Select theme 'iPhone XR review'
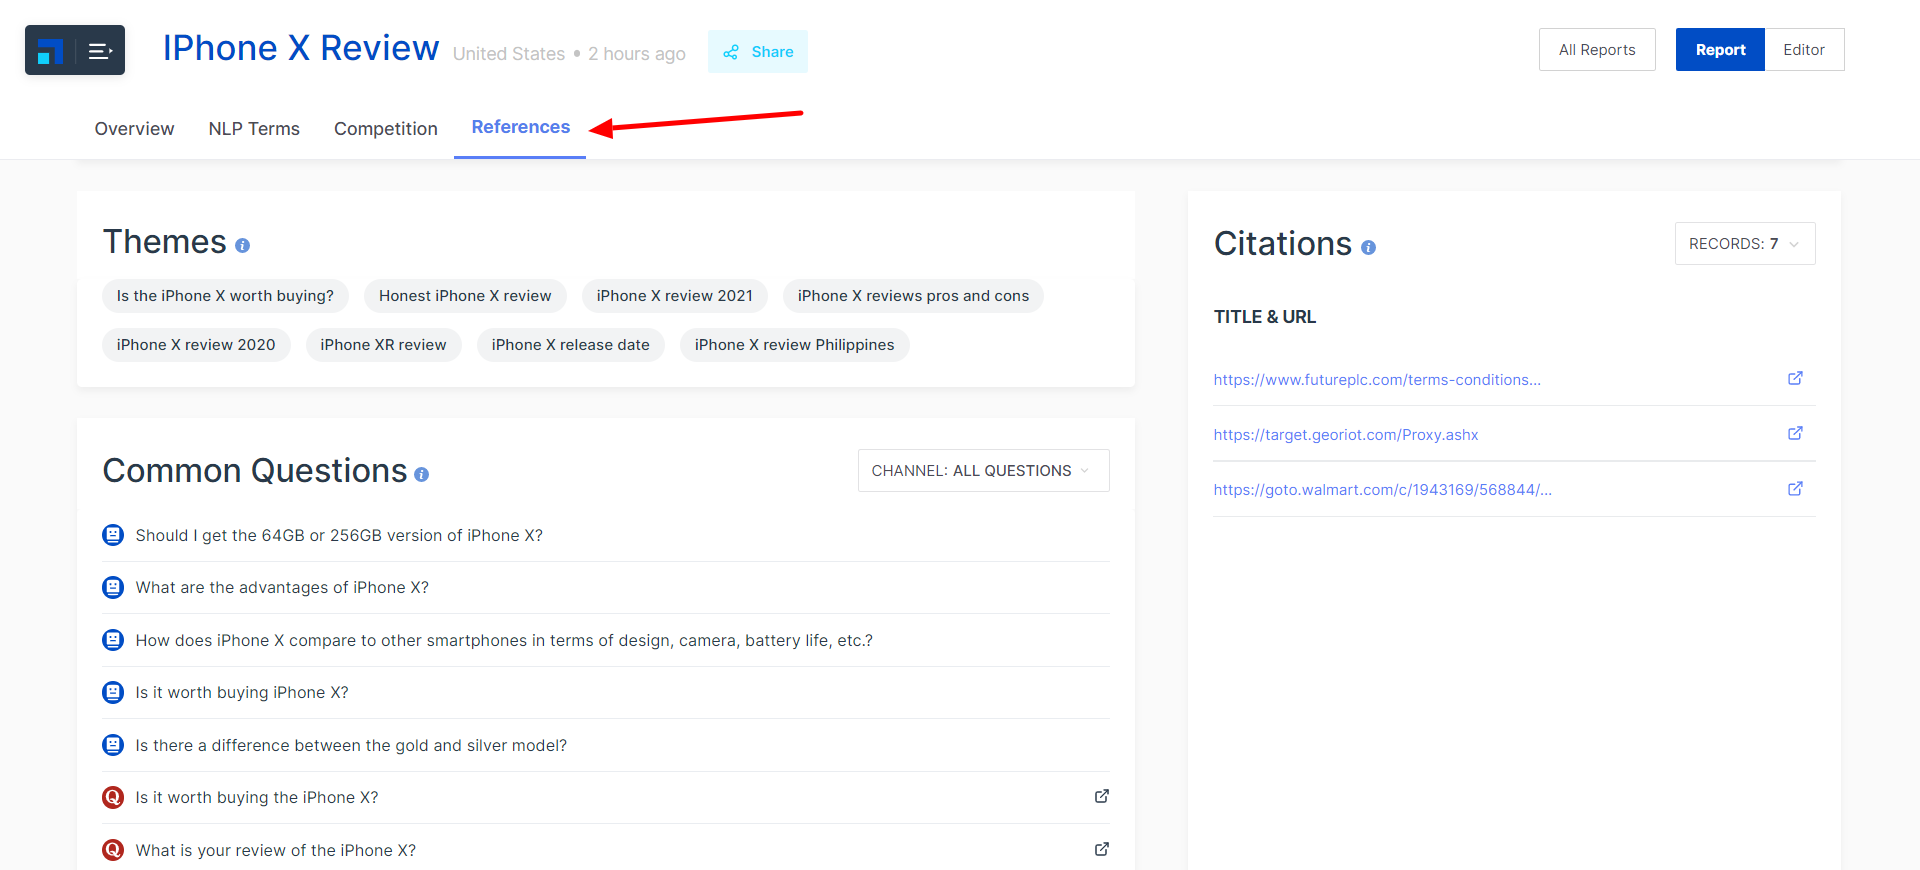Viewport: 1920px width, 870px height. point(383,345)
